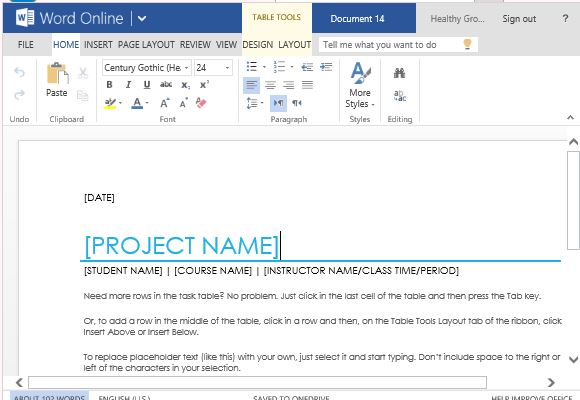Click the Sign out link
Image resolution: width=580 pixels, height=400 pixels.
519,19
